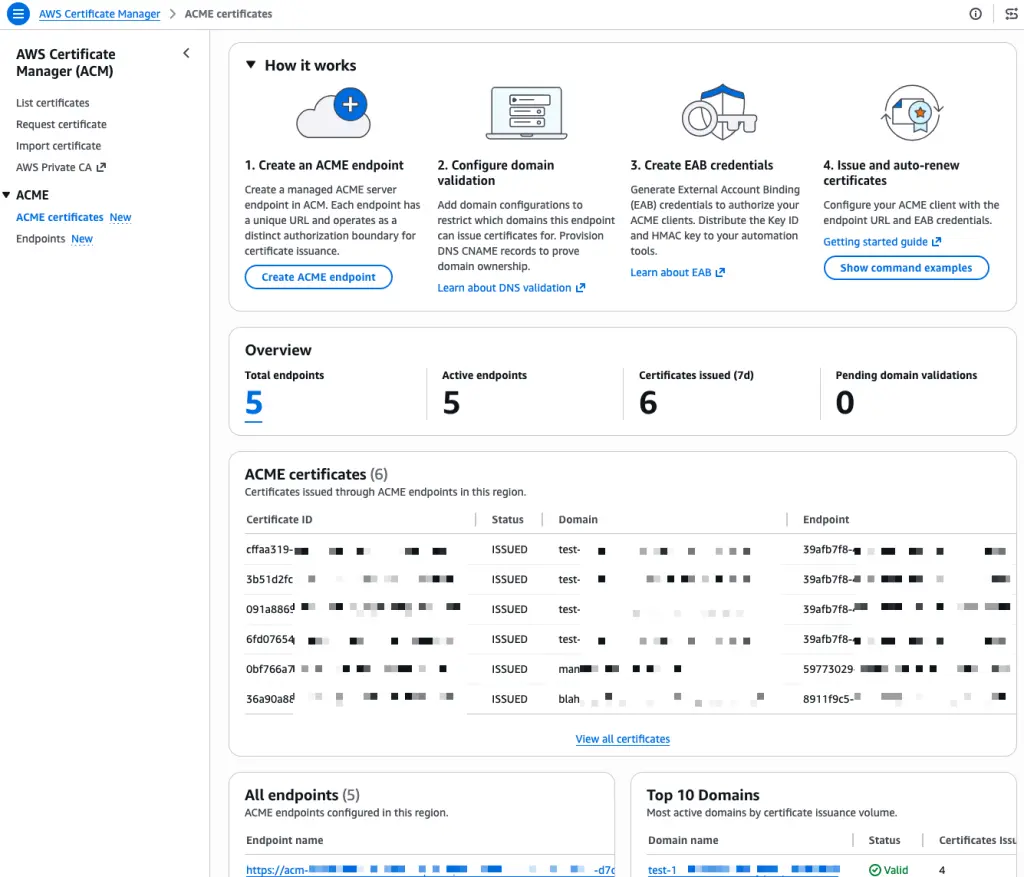Click the certificate renew illustration
The height and width of the screenshot is (877, 1024).
click(x=912, y=112)
